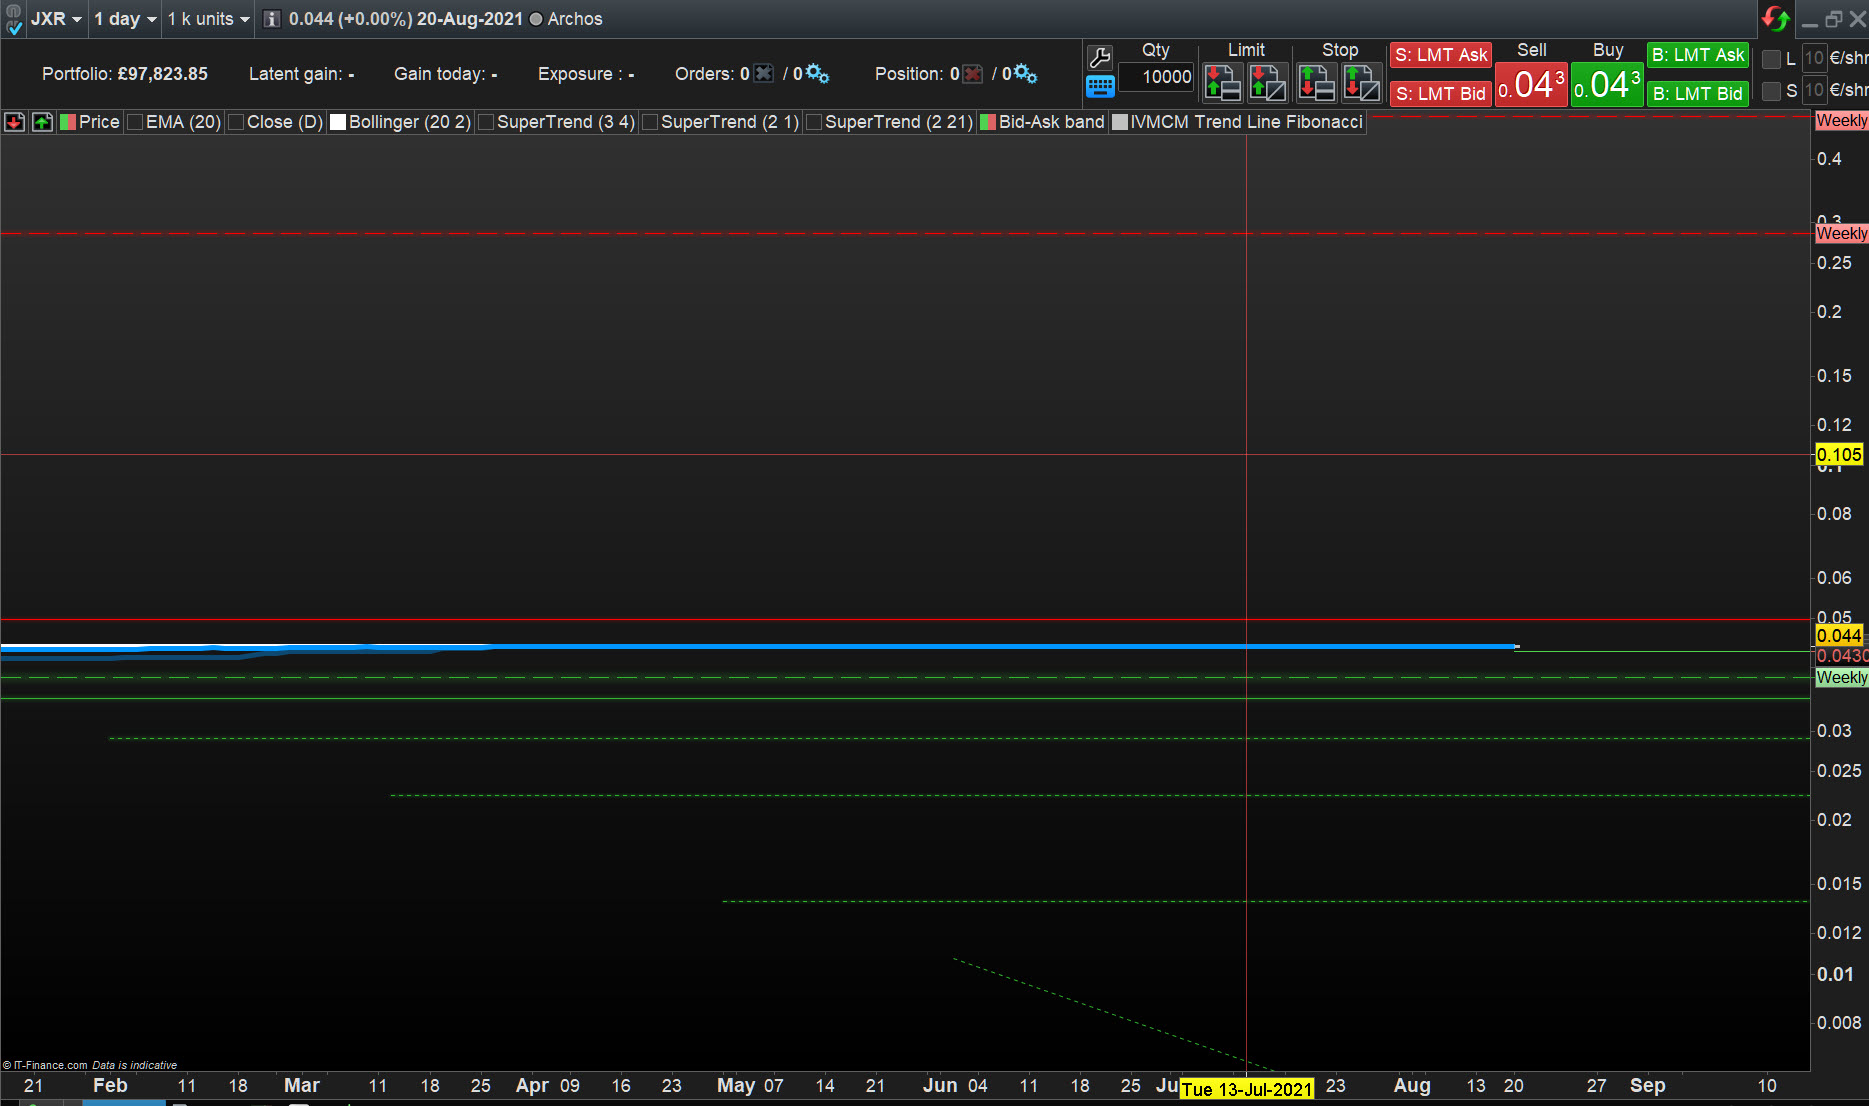Click the first Stop order icon
Viewport: 1869px width, 1106px height.
point(1316,83)
